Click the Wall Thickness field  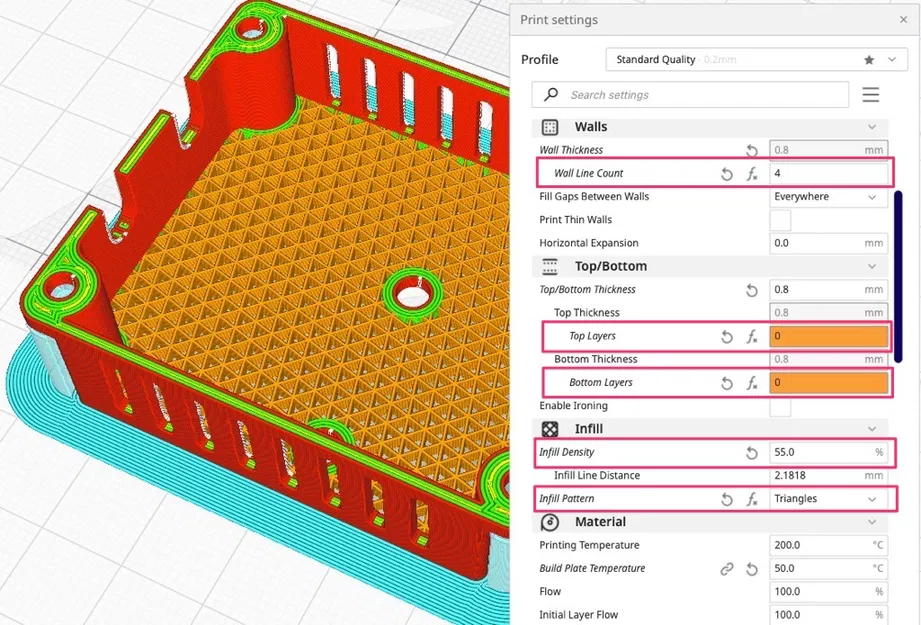tap(829, 150)
